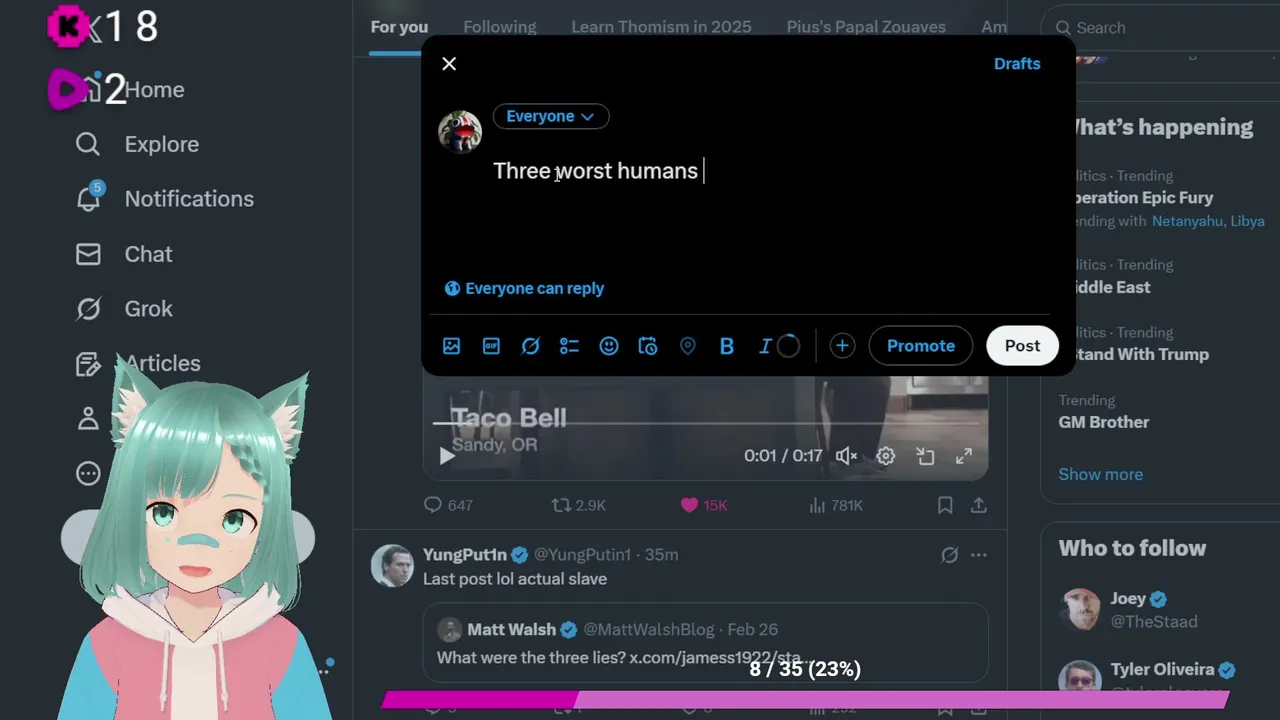Tag a location on the post
1280x720 pixels.
click(x=687, y=346)
